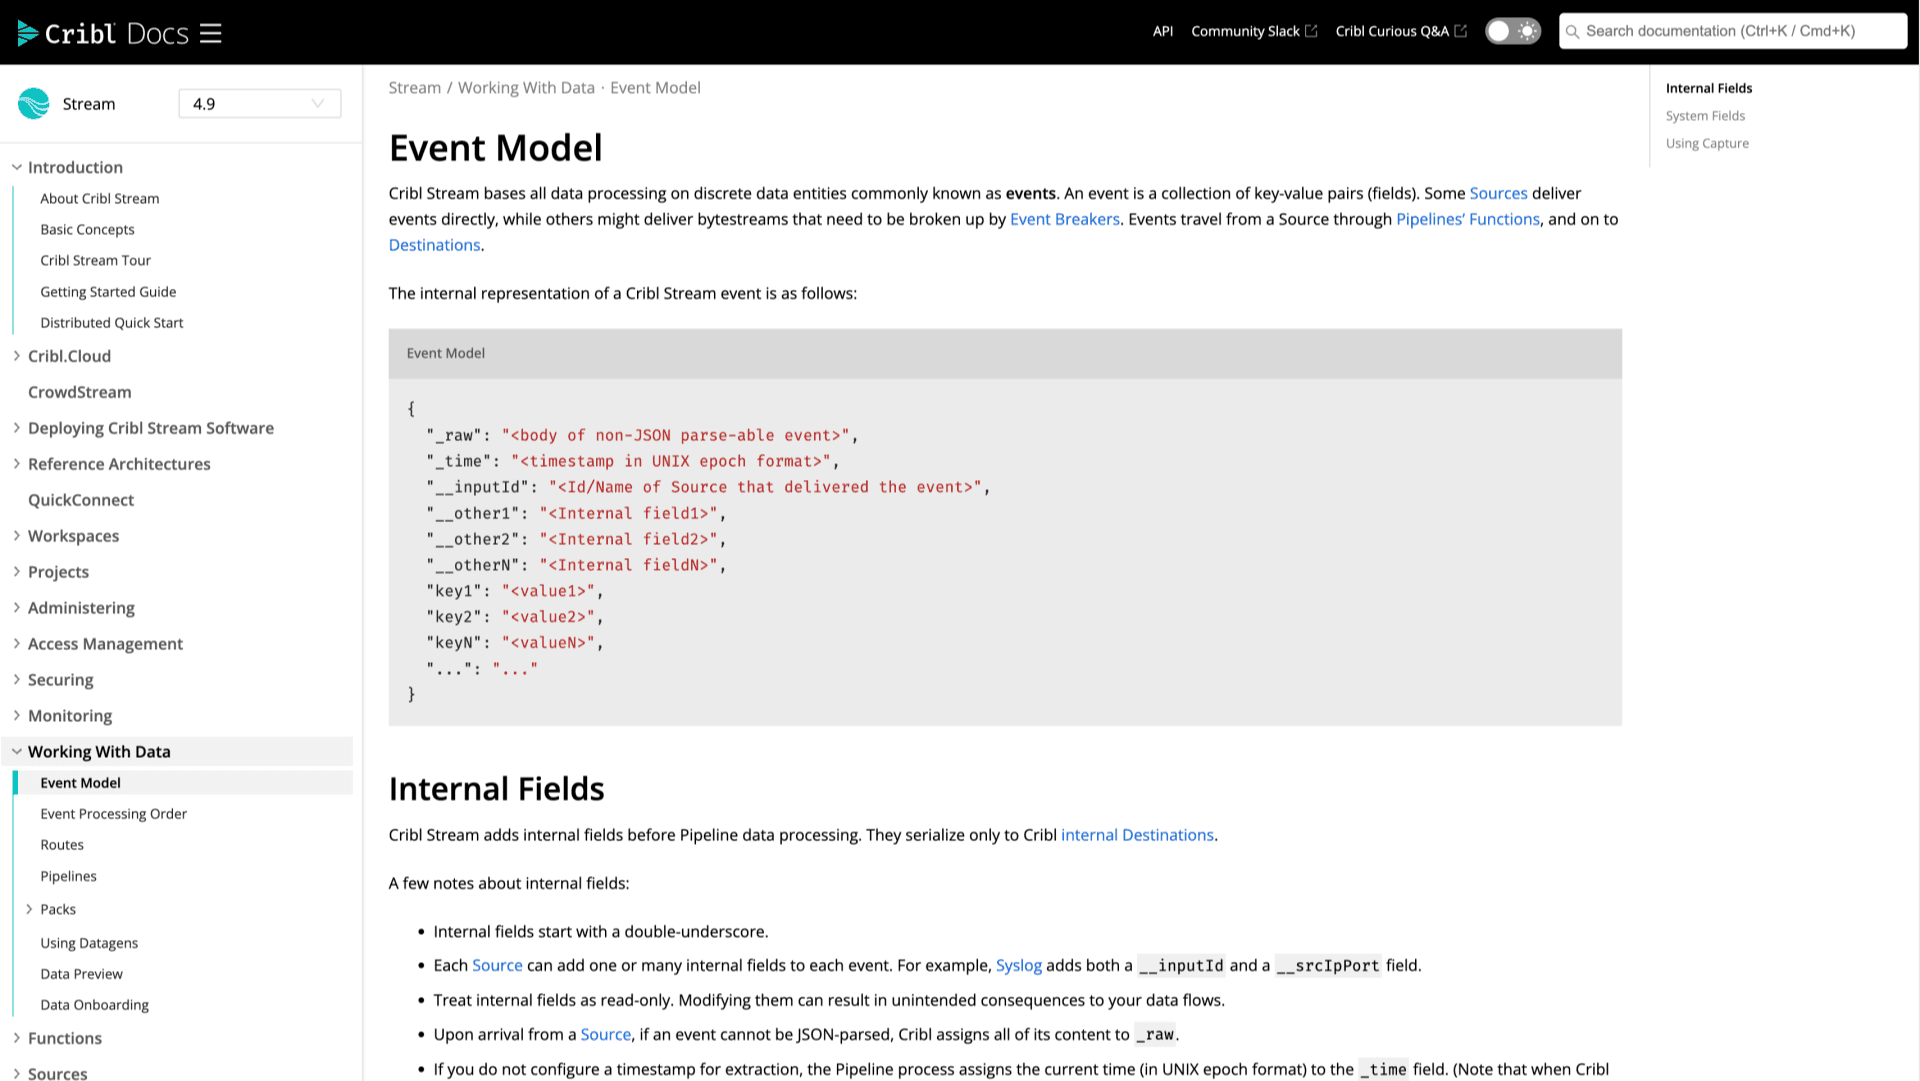Select Event Model in sidebar
The height and width of the screenshot is (1081, 1920).
(x=80, y=783)
